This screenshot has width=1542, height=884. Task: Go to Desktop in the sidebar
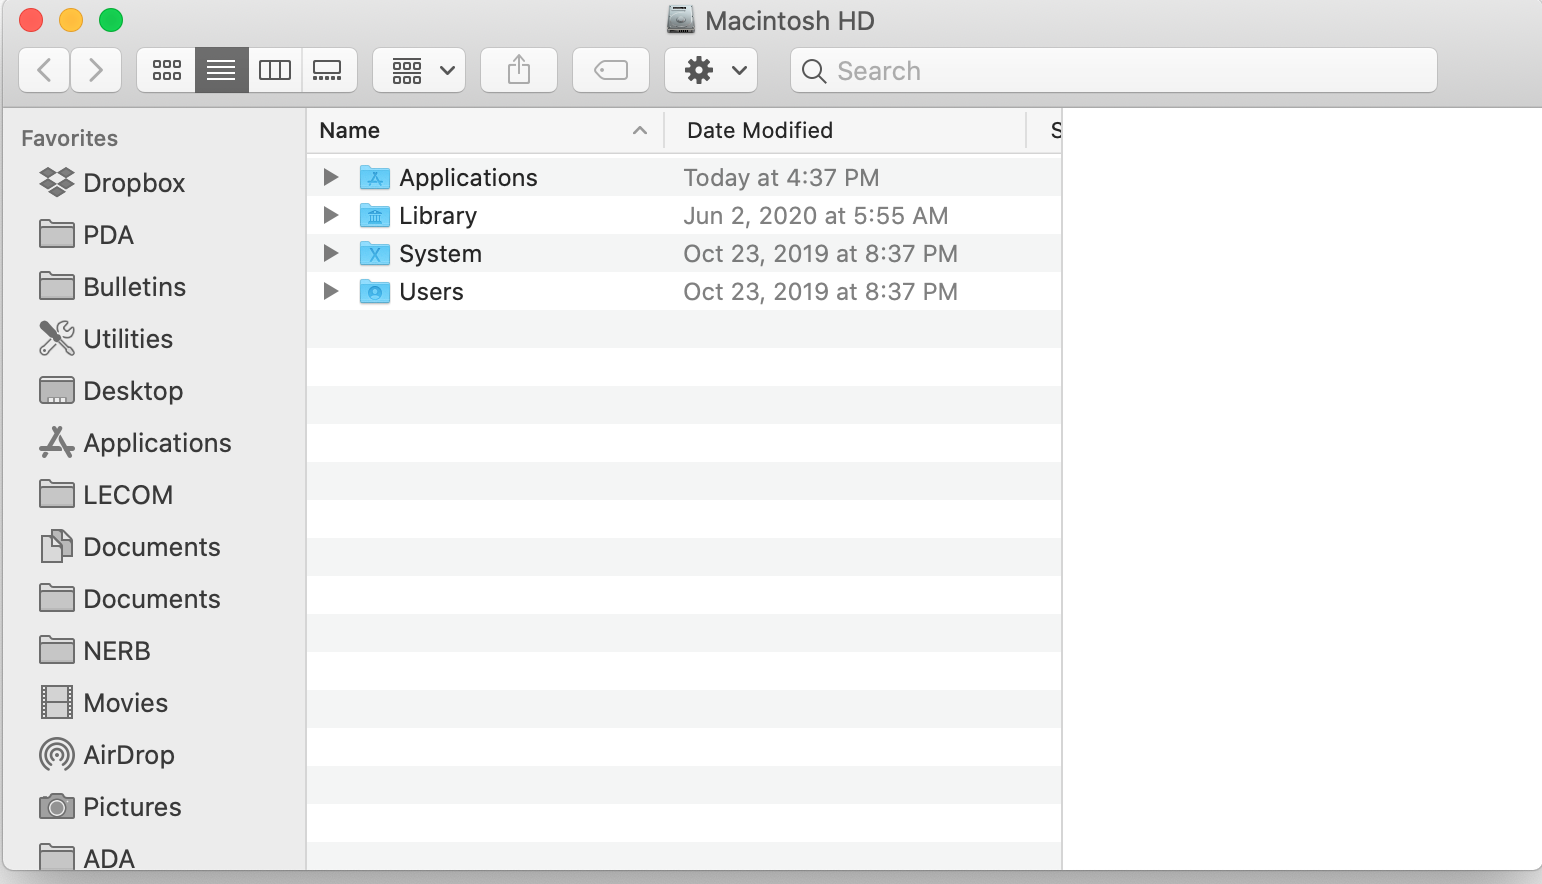111,391
